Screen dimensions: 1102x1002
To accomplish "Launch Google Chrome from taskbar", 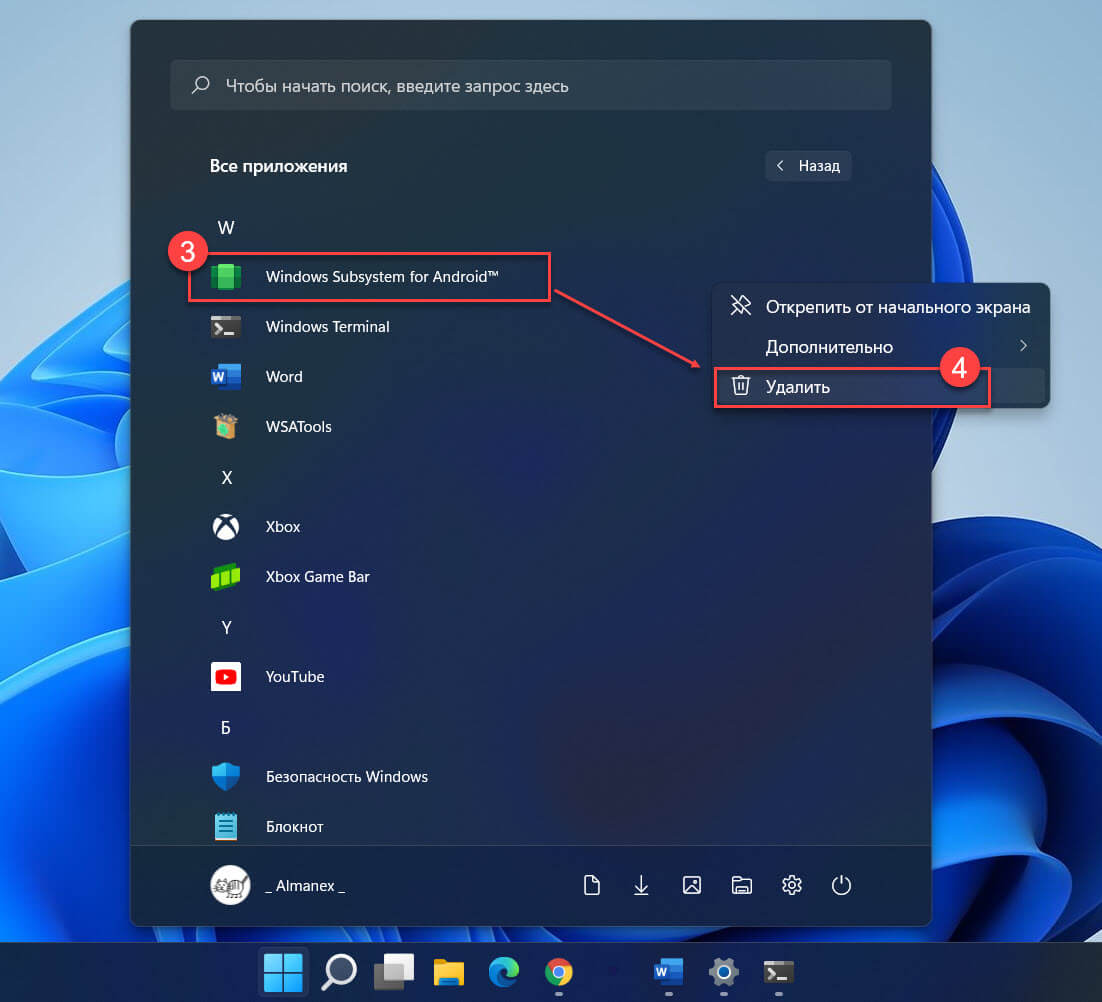I will pos(559,972).
